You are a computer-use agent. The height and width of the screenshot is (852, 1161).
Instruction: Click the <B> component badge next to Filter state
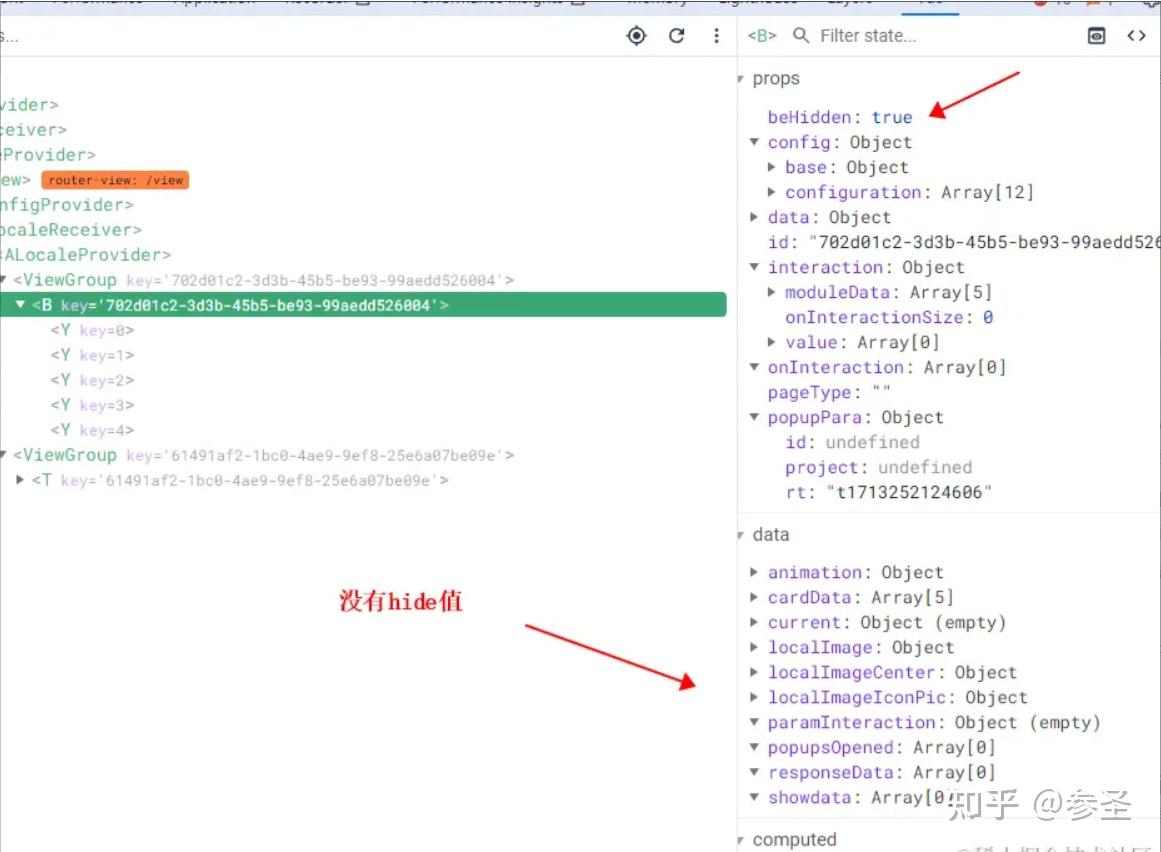[760, 35]
